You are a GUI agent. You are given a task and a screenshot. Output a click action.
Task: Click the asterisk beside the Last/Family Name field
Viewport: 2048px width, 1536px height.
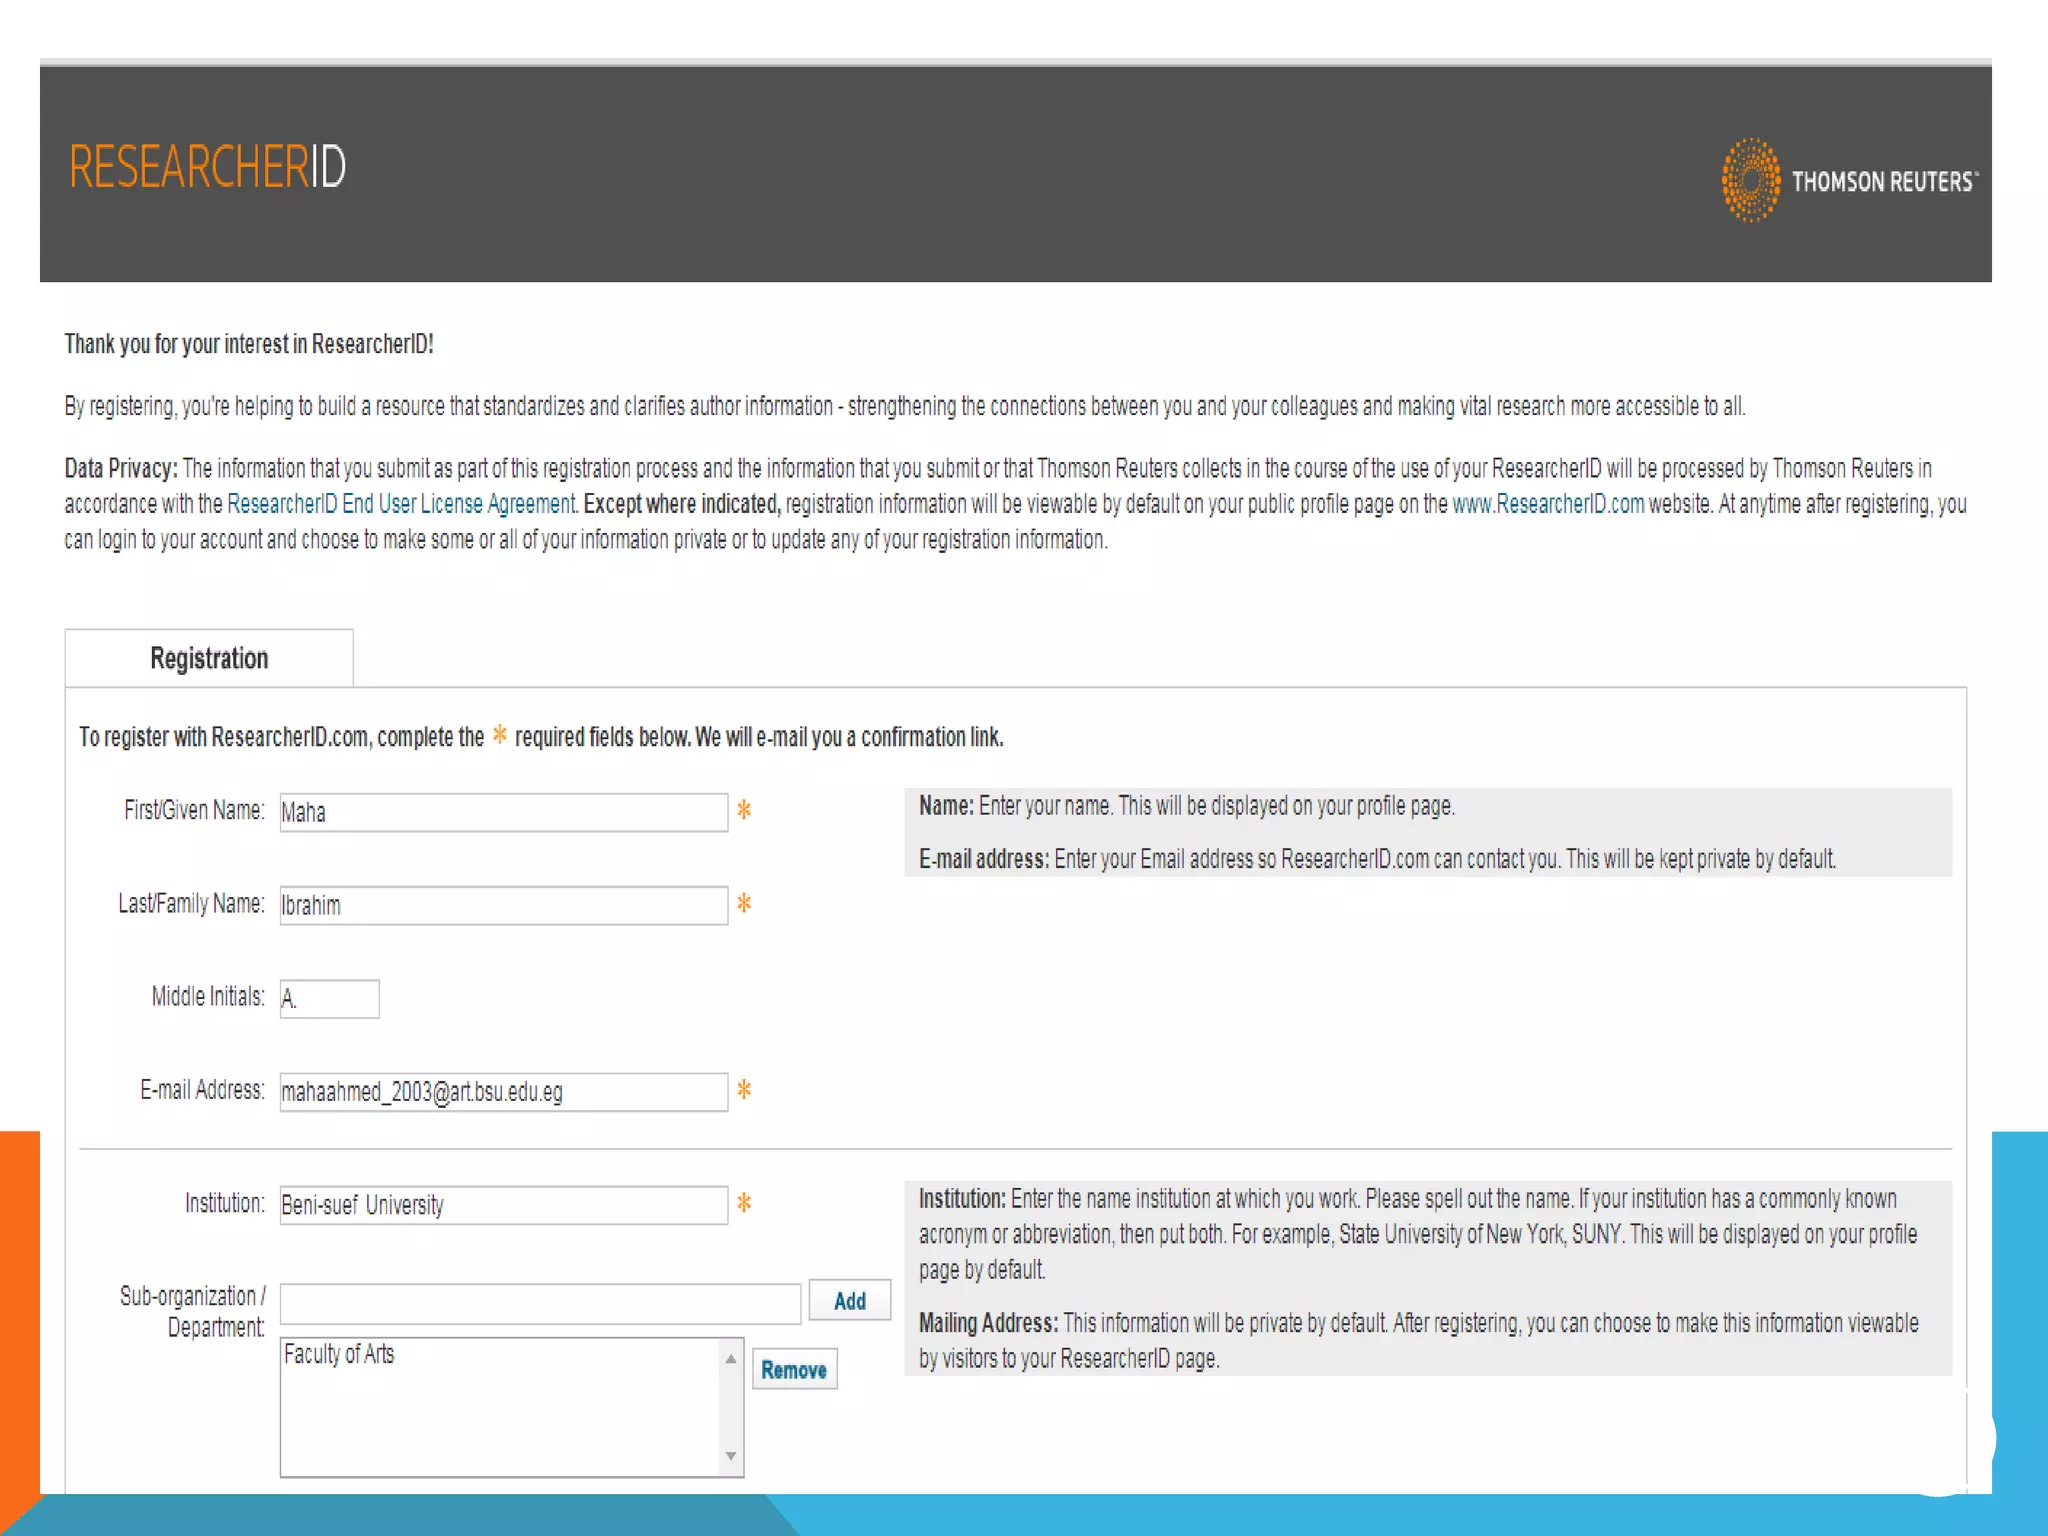(x=744, y=903)
